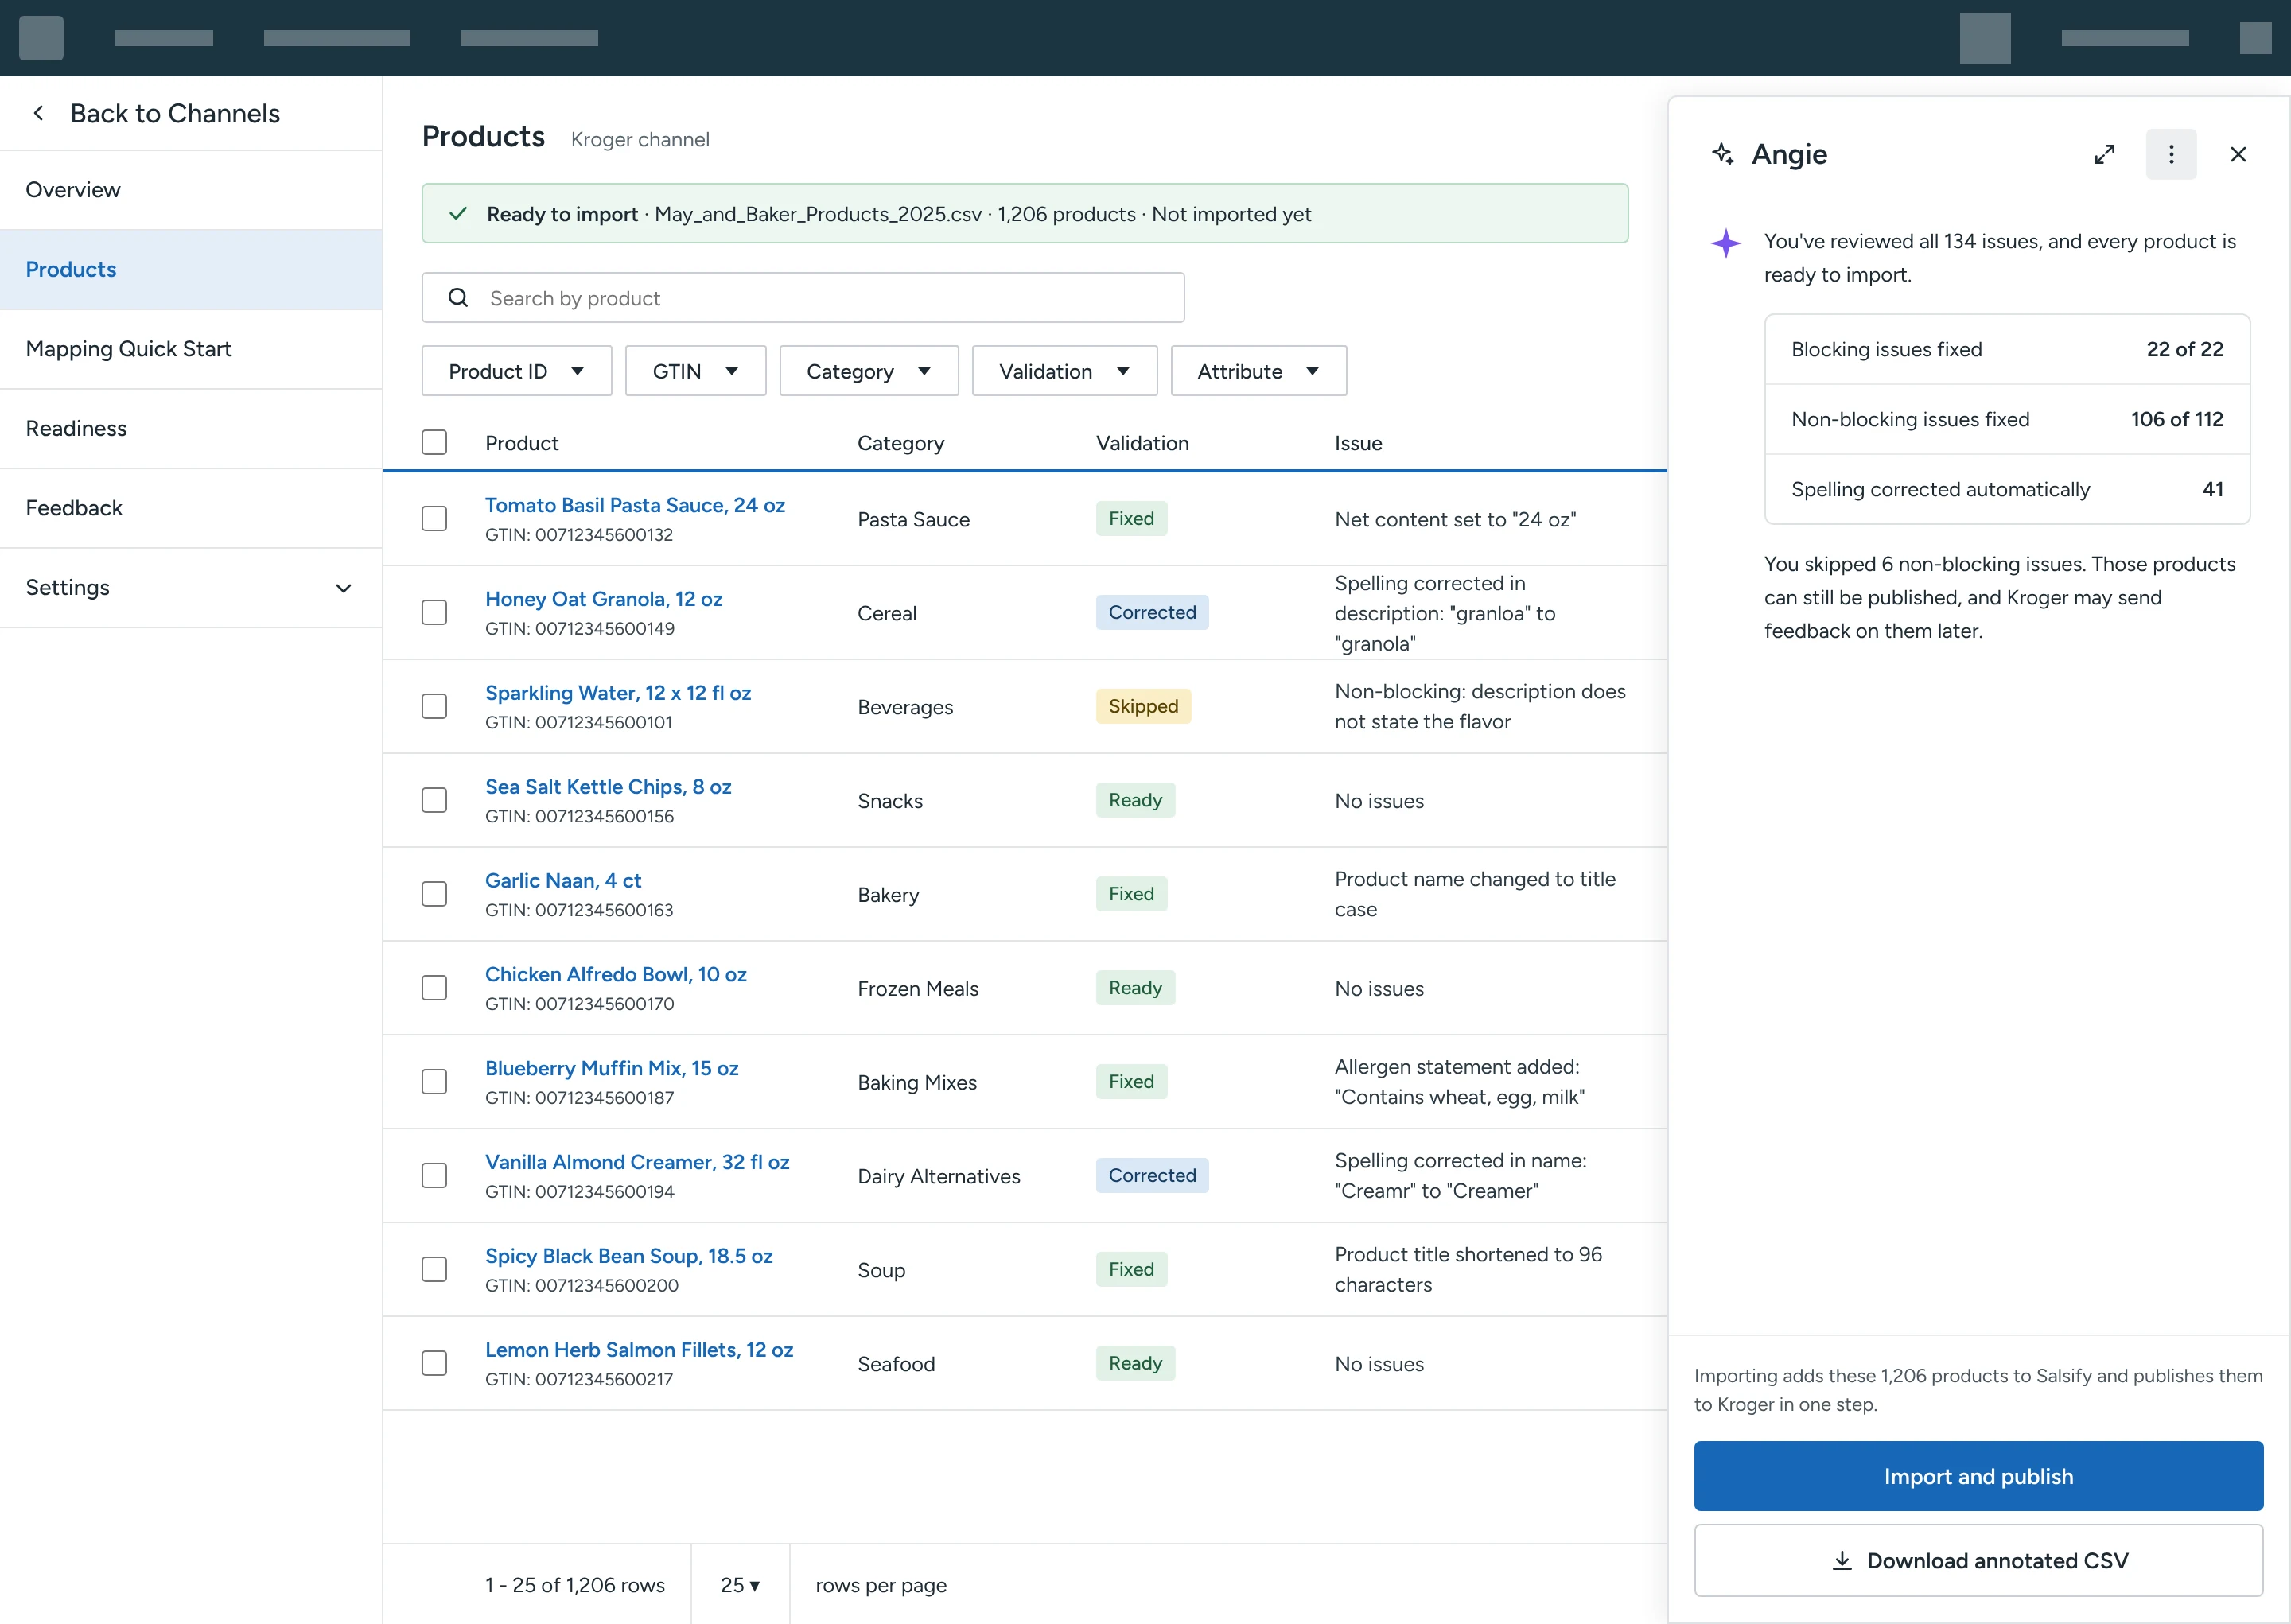Open the Validation filter dropdown
Viewport: 2291px width, 1624px height.
1064,371
